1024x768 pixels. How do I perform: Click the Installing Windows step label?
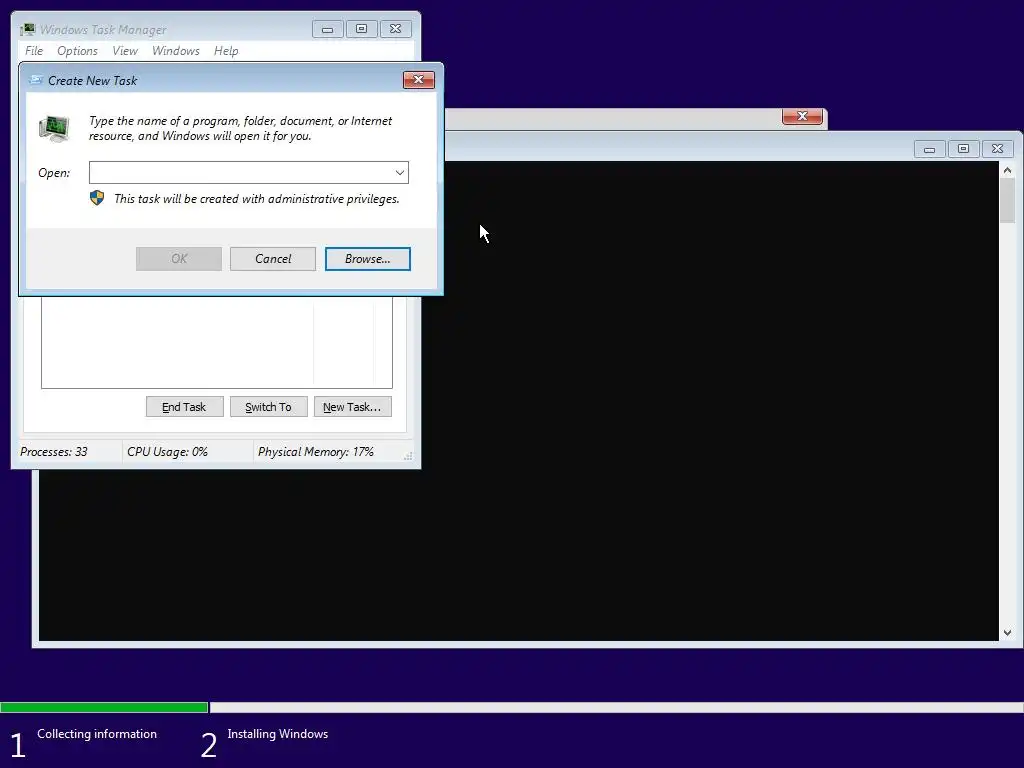278,734
